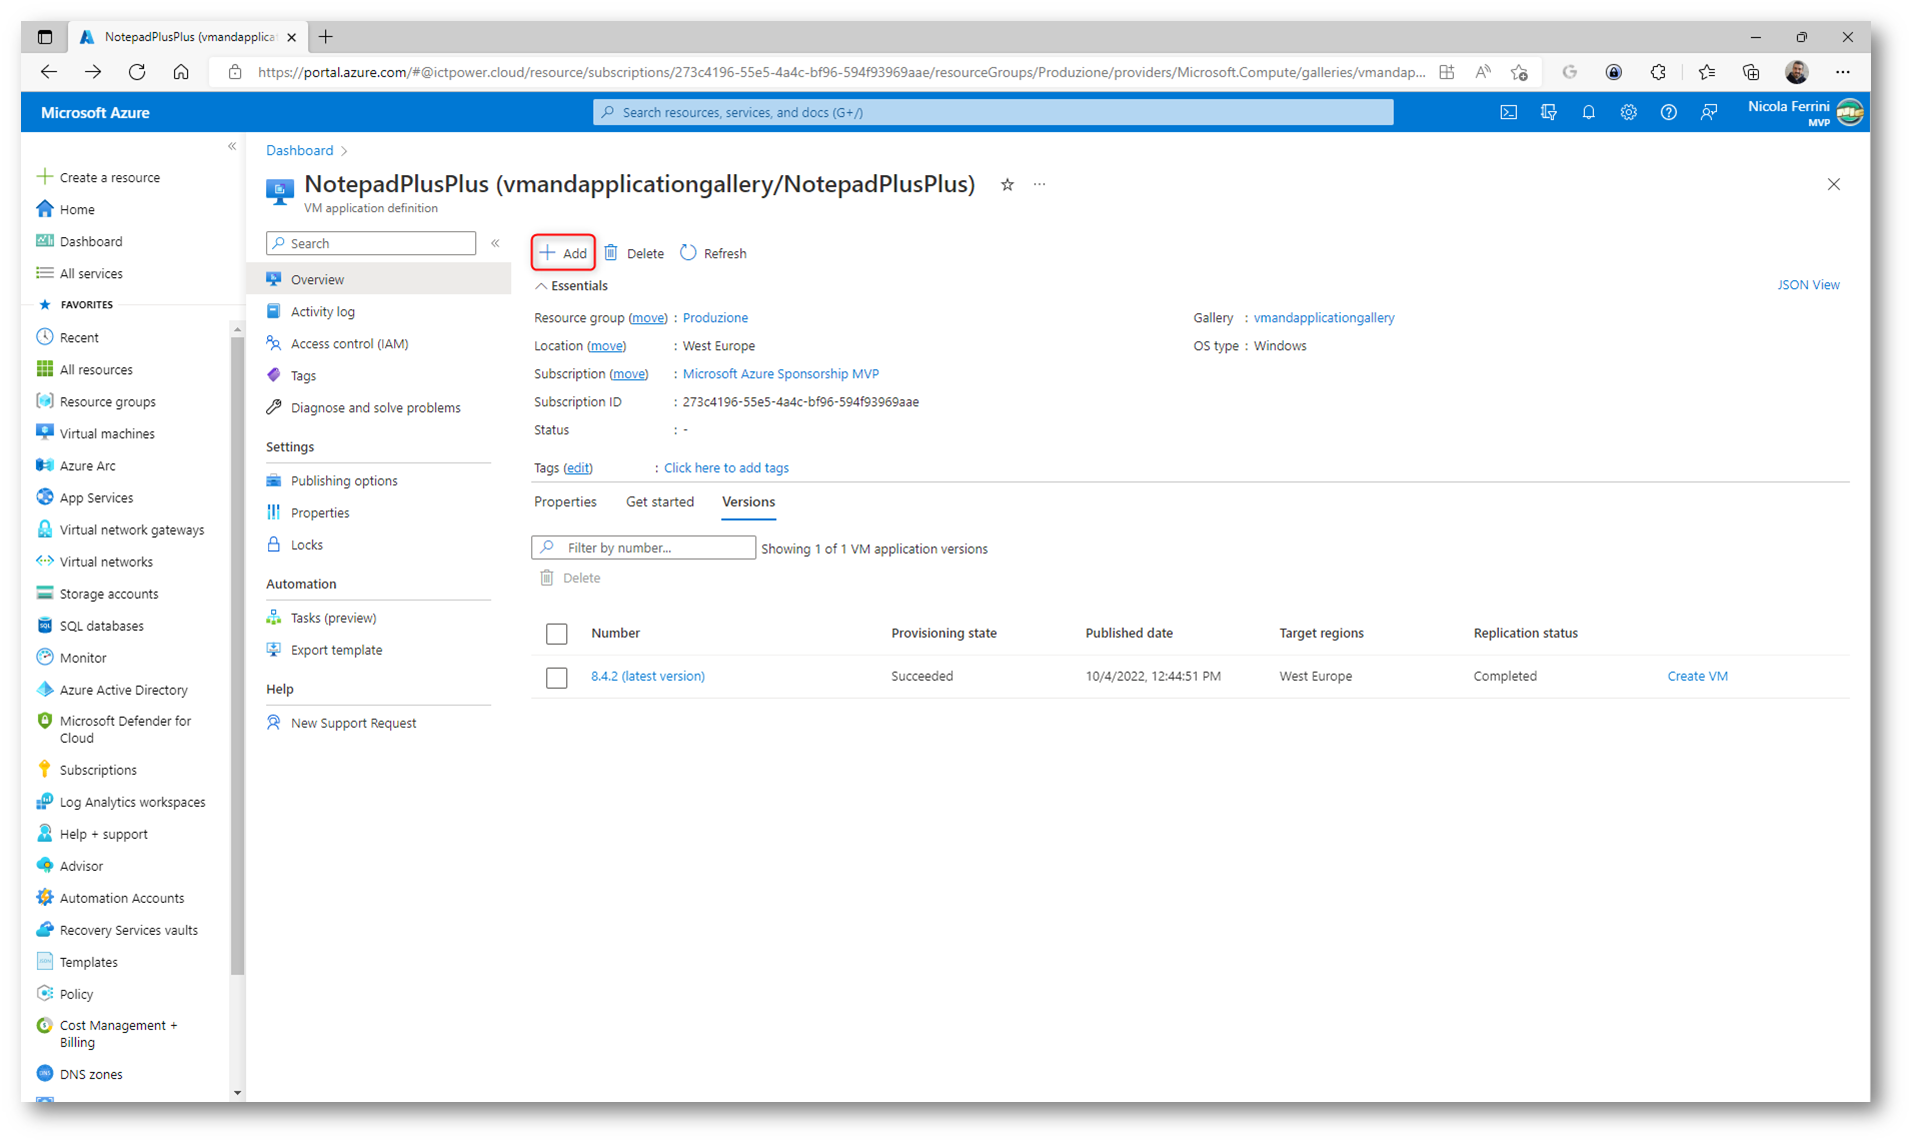The height and width of the screenshot is (1144, 1913).
Task: Open Access control (IAM)
Action: [x=349, y=344]
